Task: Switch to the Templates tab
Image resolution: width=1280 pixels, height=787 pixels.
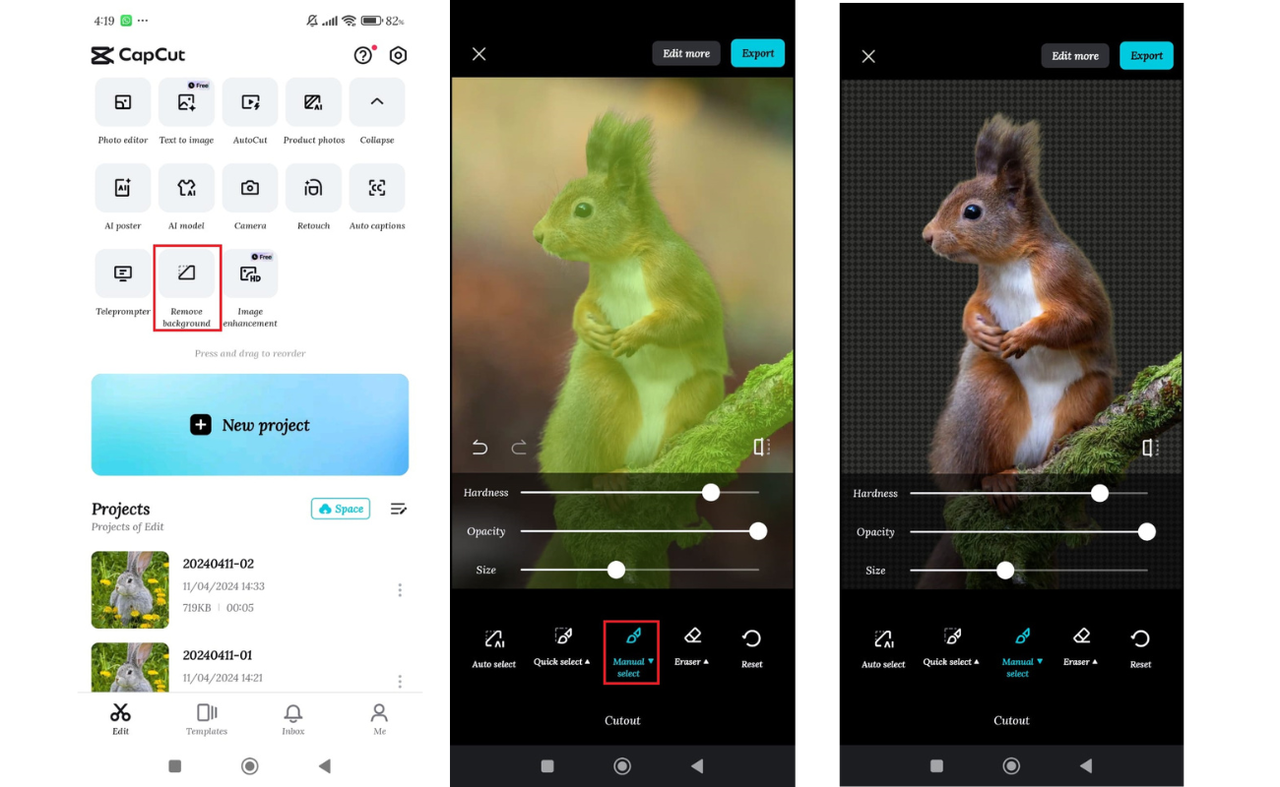Action: 207,719
